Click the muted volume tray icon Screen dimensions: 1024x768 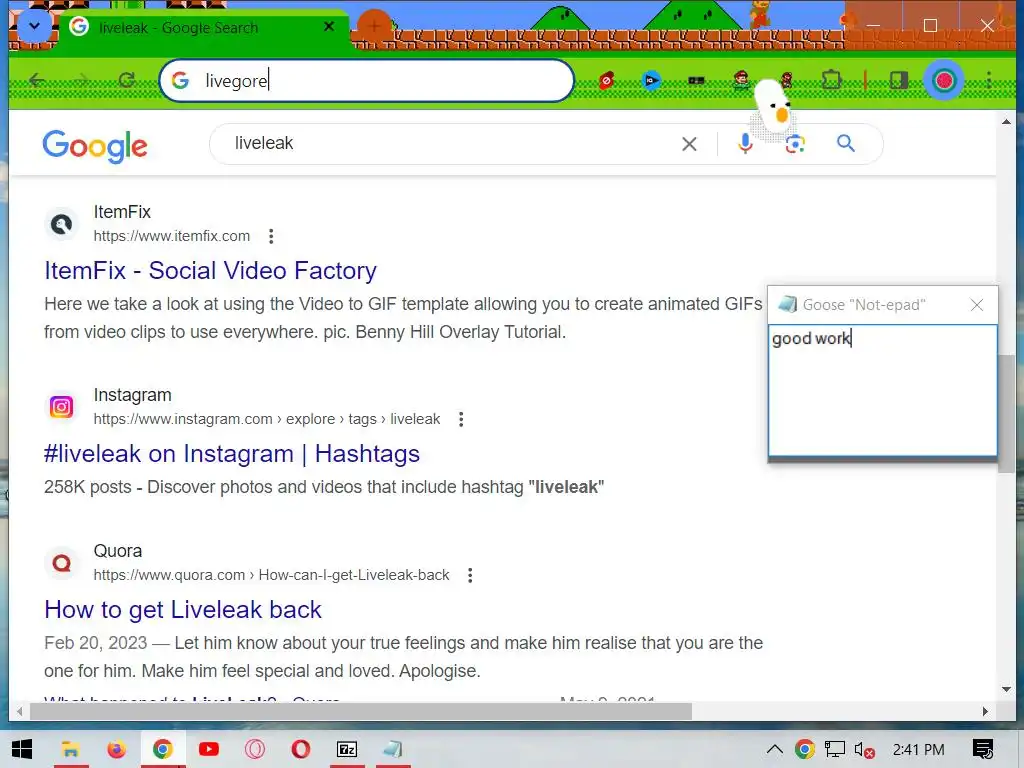(865, 750)
